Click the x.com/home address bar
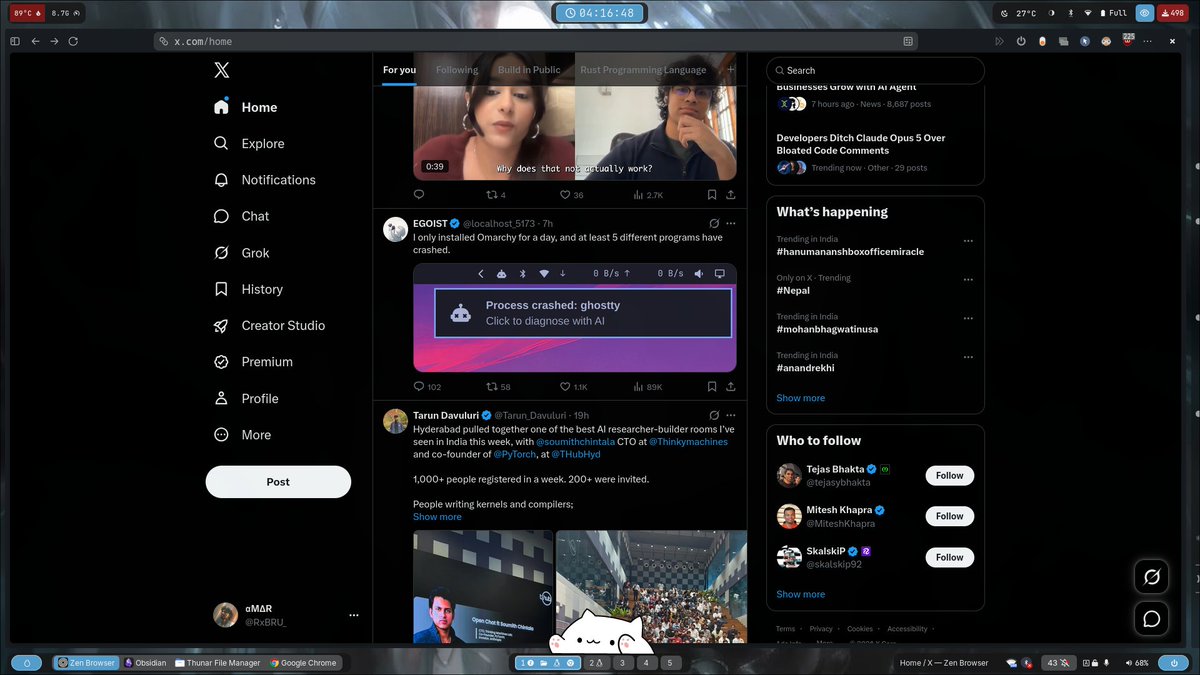This screenshot has width=1200, height=675. [535, 41]
